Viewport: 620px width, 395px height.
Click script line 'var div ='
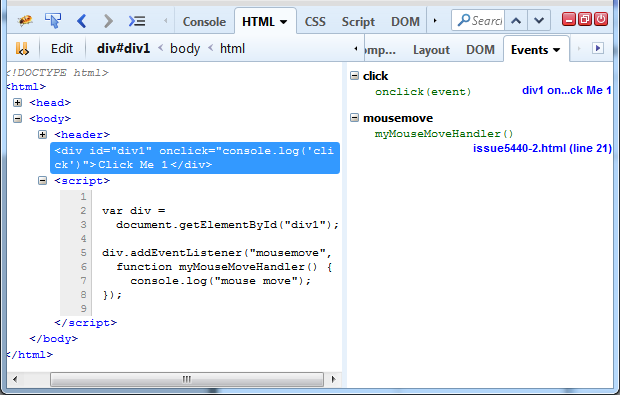pos(134,211)
